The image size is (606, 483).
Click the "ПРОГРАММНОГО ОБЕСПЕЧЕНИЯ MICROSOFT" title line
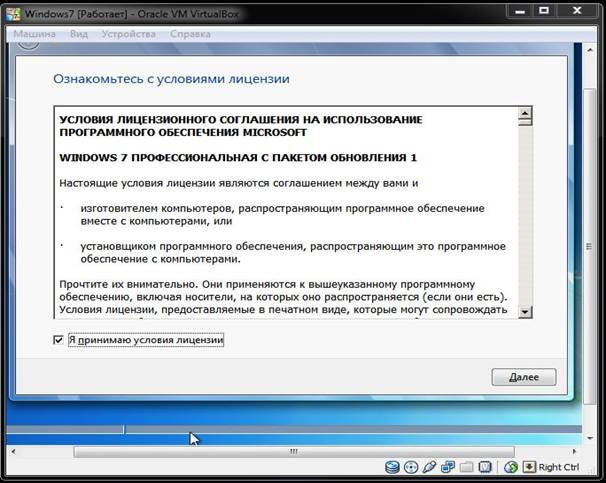click(183, 133)
